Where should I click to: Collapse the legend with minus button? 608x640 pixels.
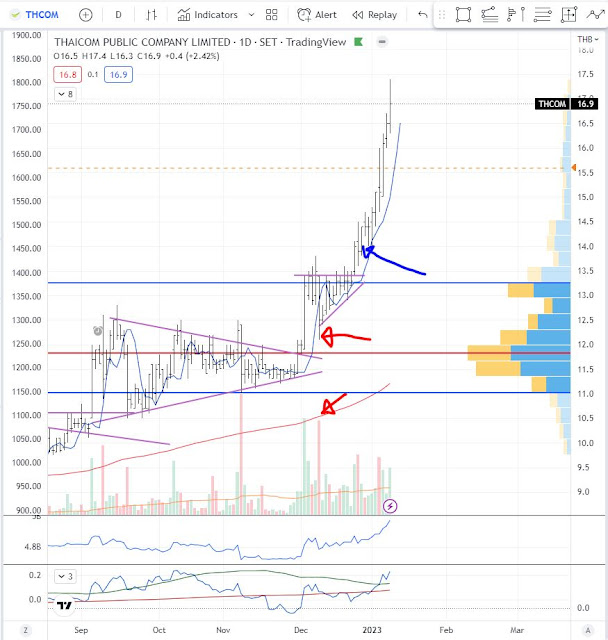point(382,42)
